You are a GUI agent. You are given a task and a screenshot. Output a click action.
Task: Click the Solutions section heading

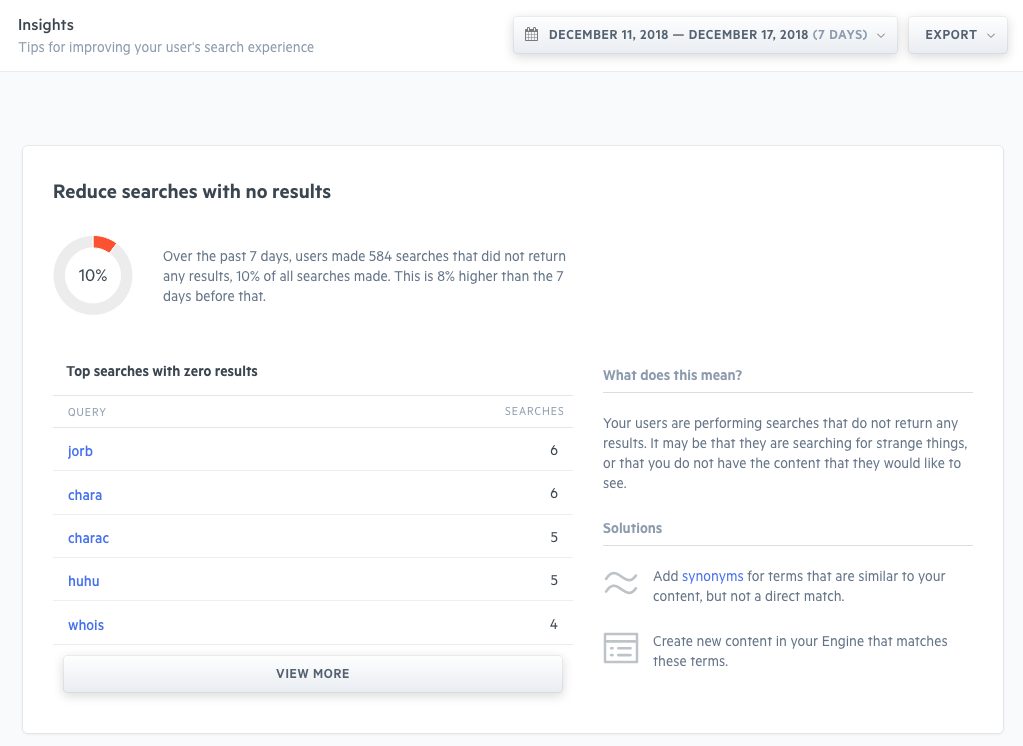632,528
